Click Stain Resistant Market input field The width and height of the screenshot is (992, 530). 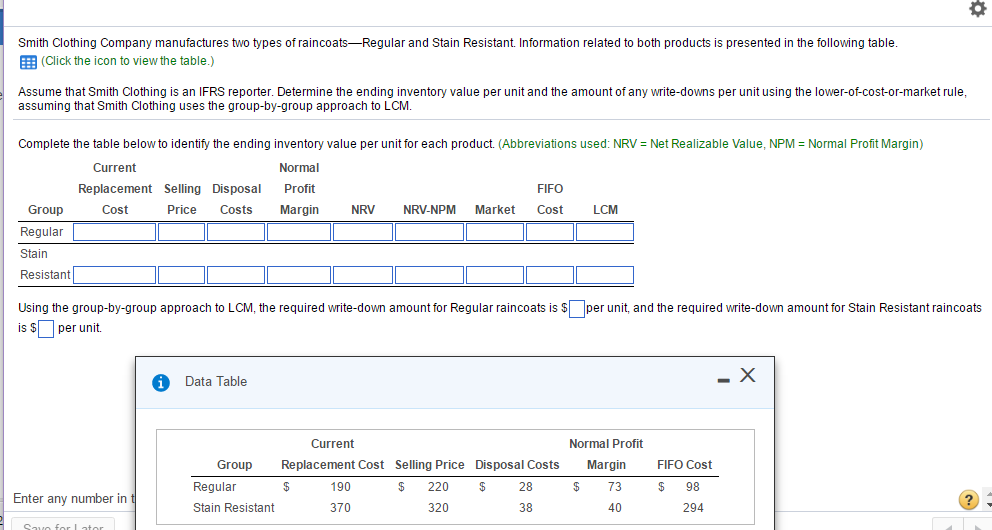click(x=495, y=274)
